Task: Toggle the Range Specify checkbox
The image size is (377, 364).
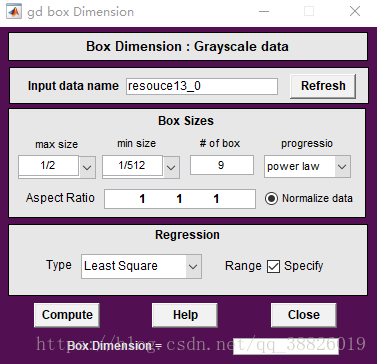Action: tap(273, 266)
